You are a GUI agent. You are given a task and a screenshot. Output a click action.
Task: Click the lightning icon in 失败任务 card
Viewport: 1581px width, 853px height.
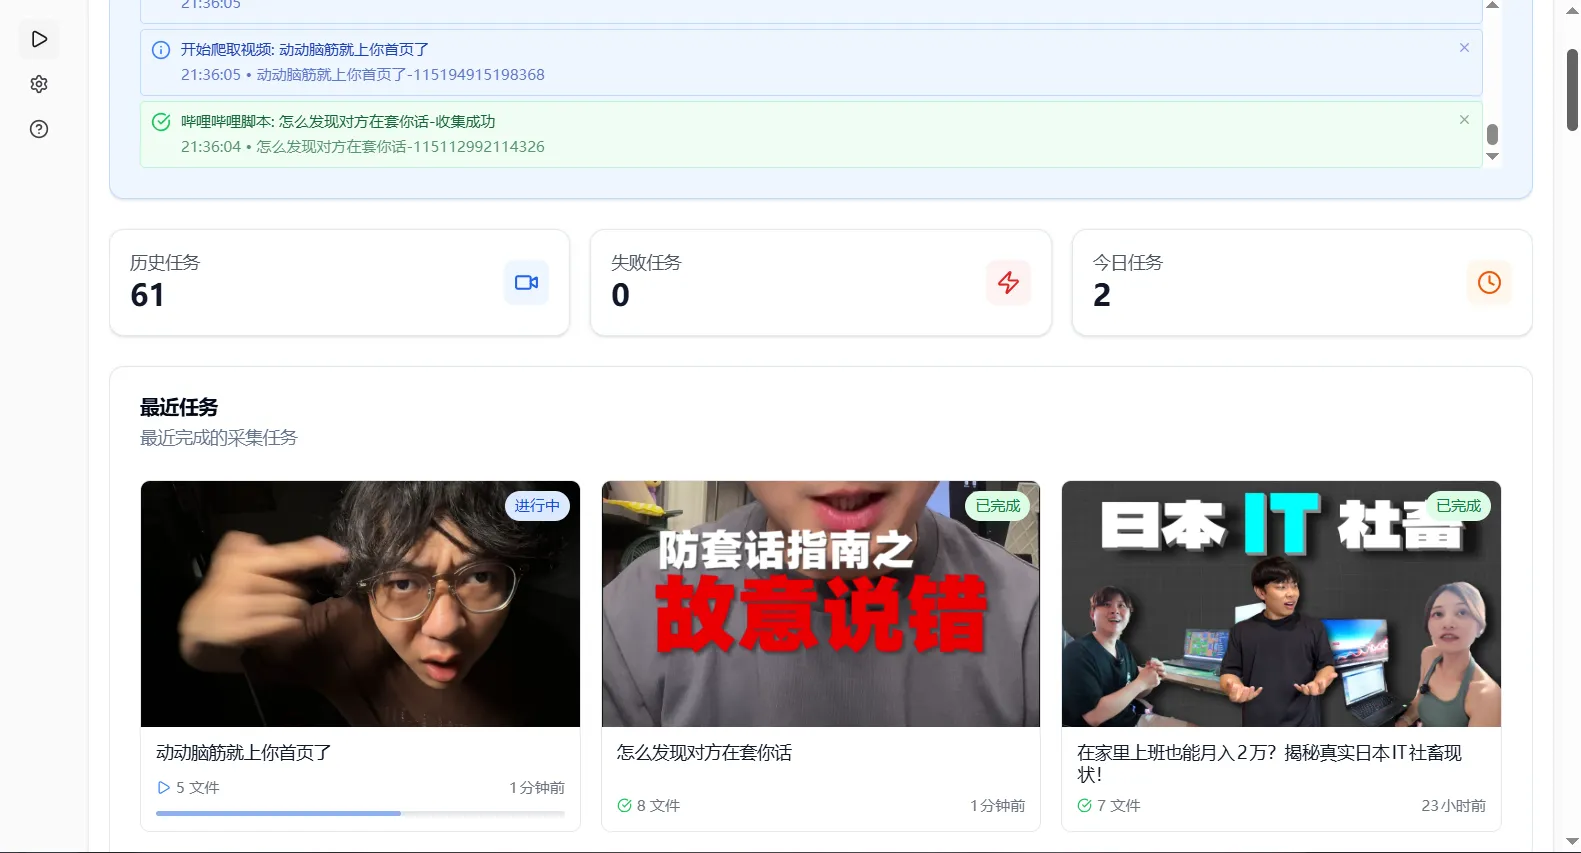tap(1008, 283)
